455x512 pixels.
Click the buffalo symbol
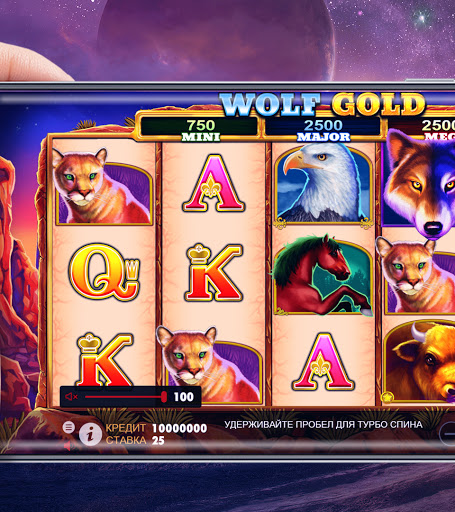click(x=419, y=362)
